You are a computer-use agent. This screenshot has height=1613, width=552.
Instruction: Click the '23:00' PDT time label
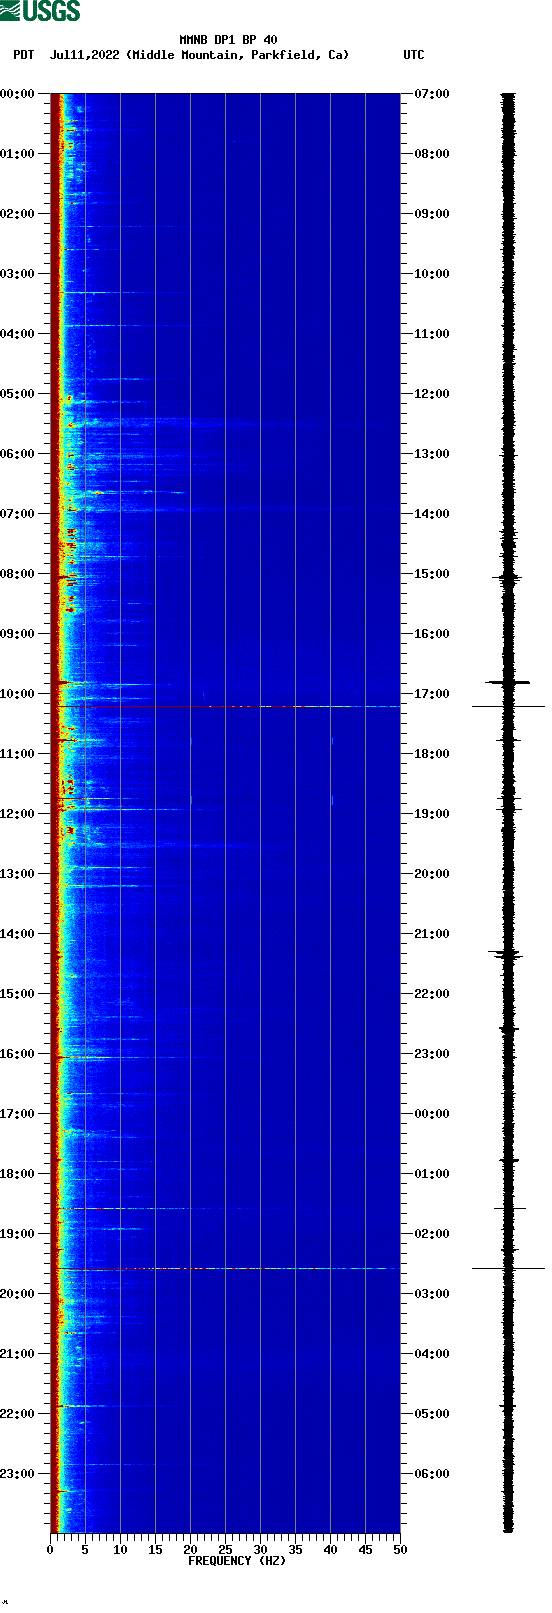pyautogui.click(x=18, y=1474)
